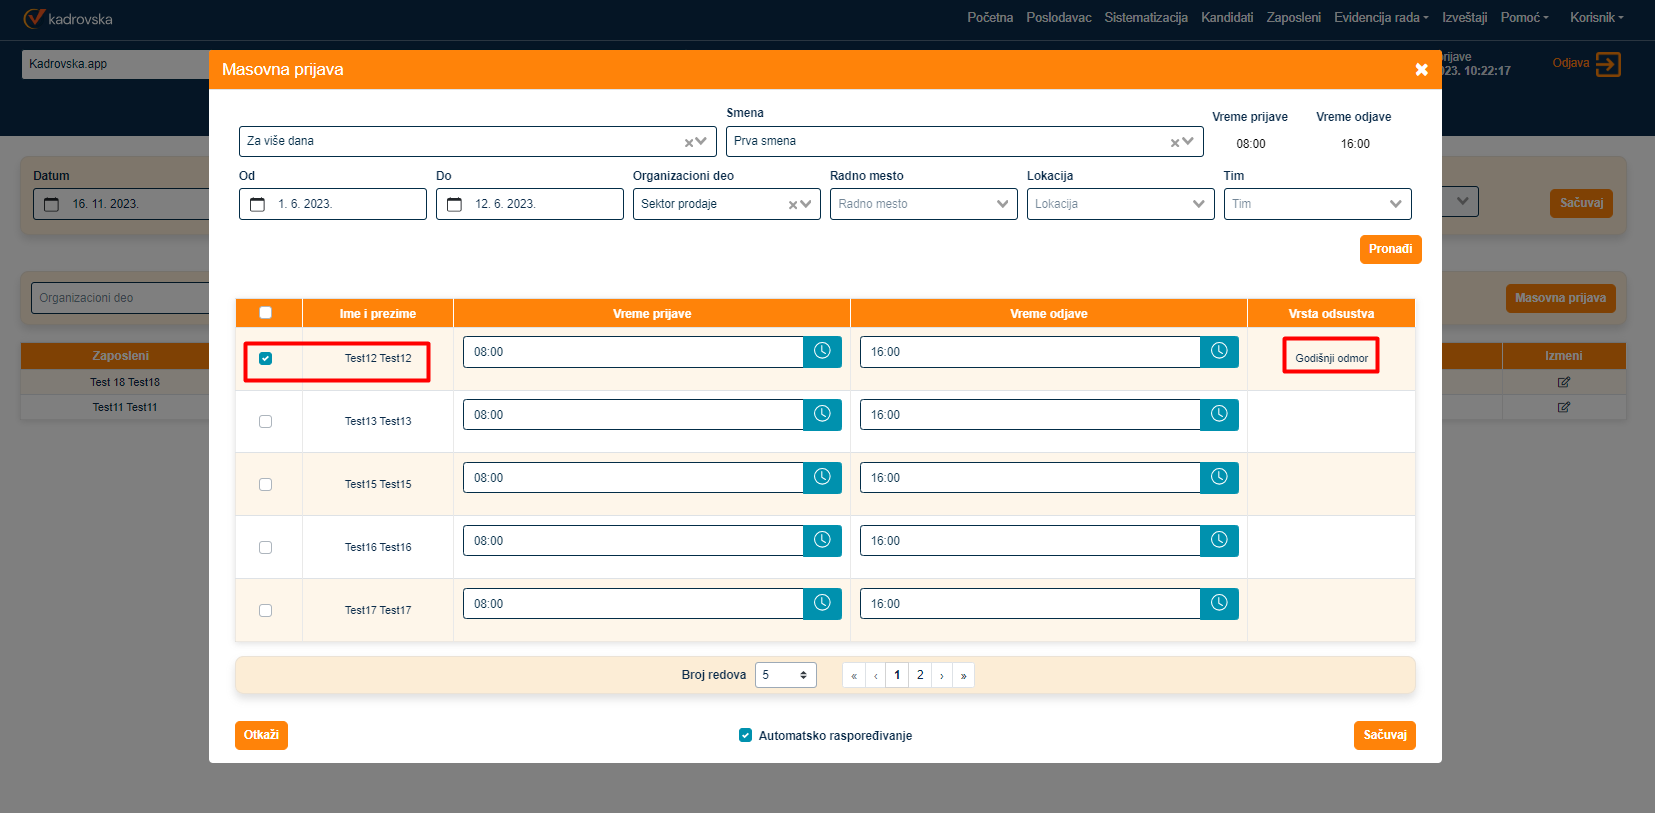Go to page 2 of the table
Screen dimensions: 1655x813
(x=920, y=675)
